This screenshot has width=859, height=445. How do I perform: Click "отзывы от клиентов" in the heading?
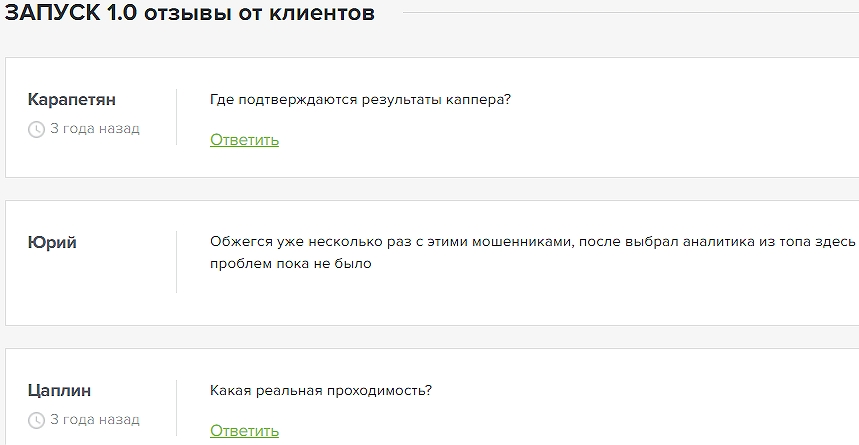[259, 14]
